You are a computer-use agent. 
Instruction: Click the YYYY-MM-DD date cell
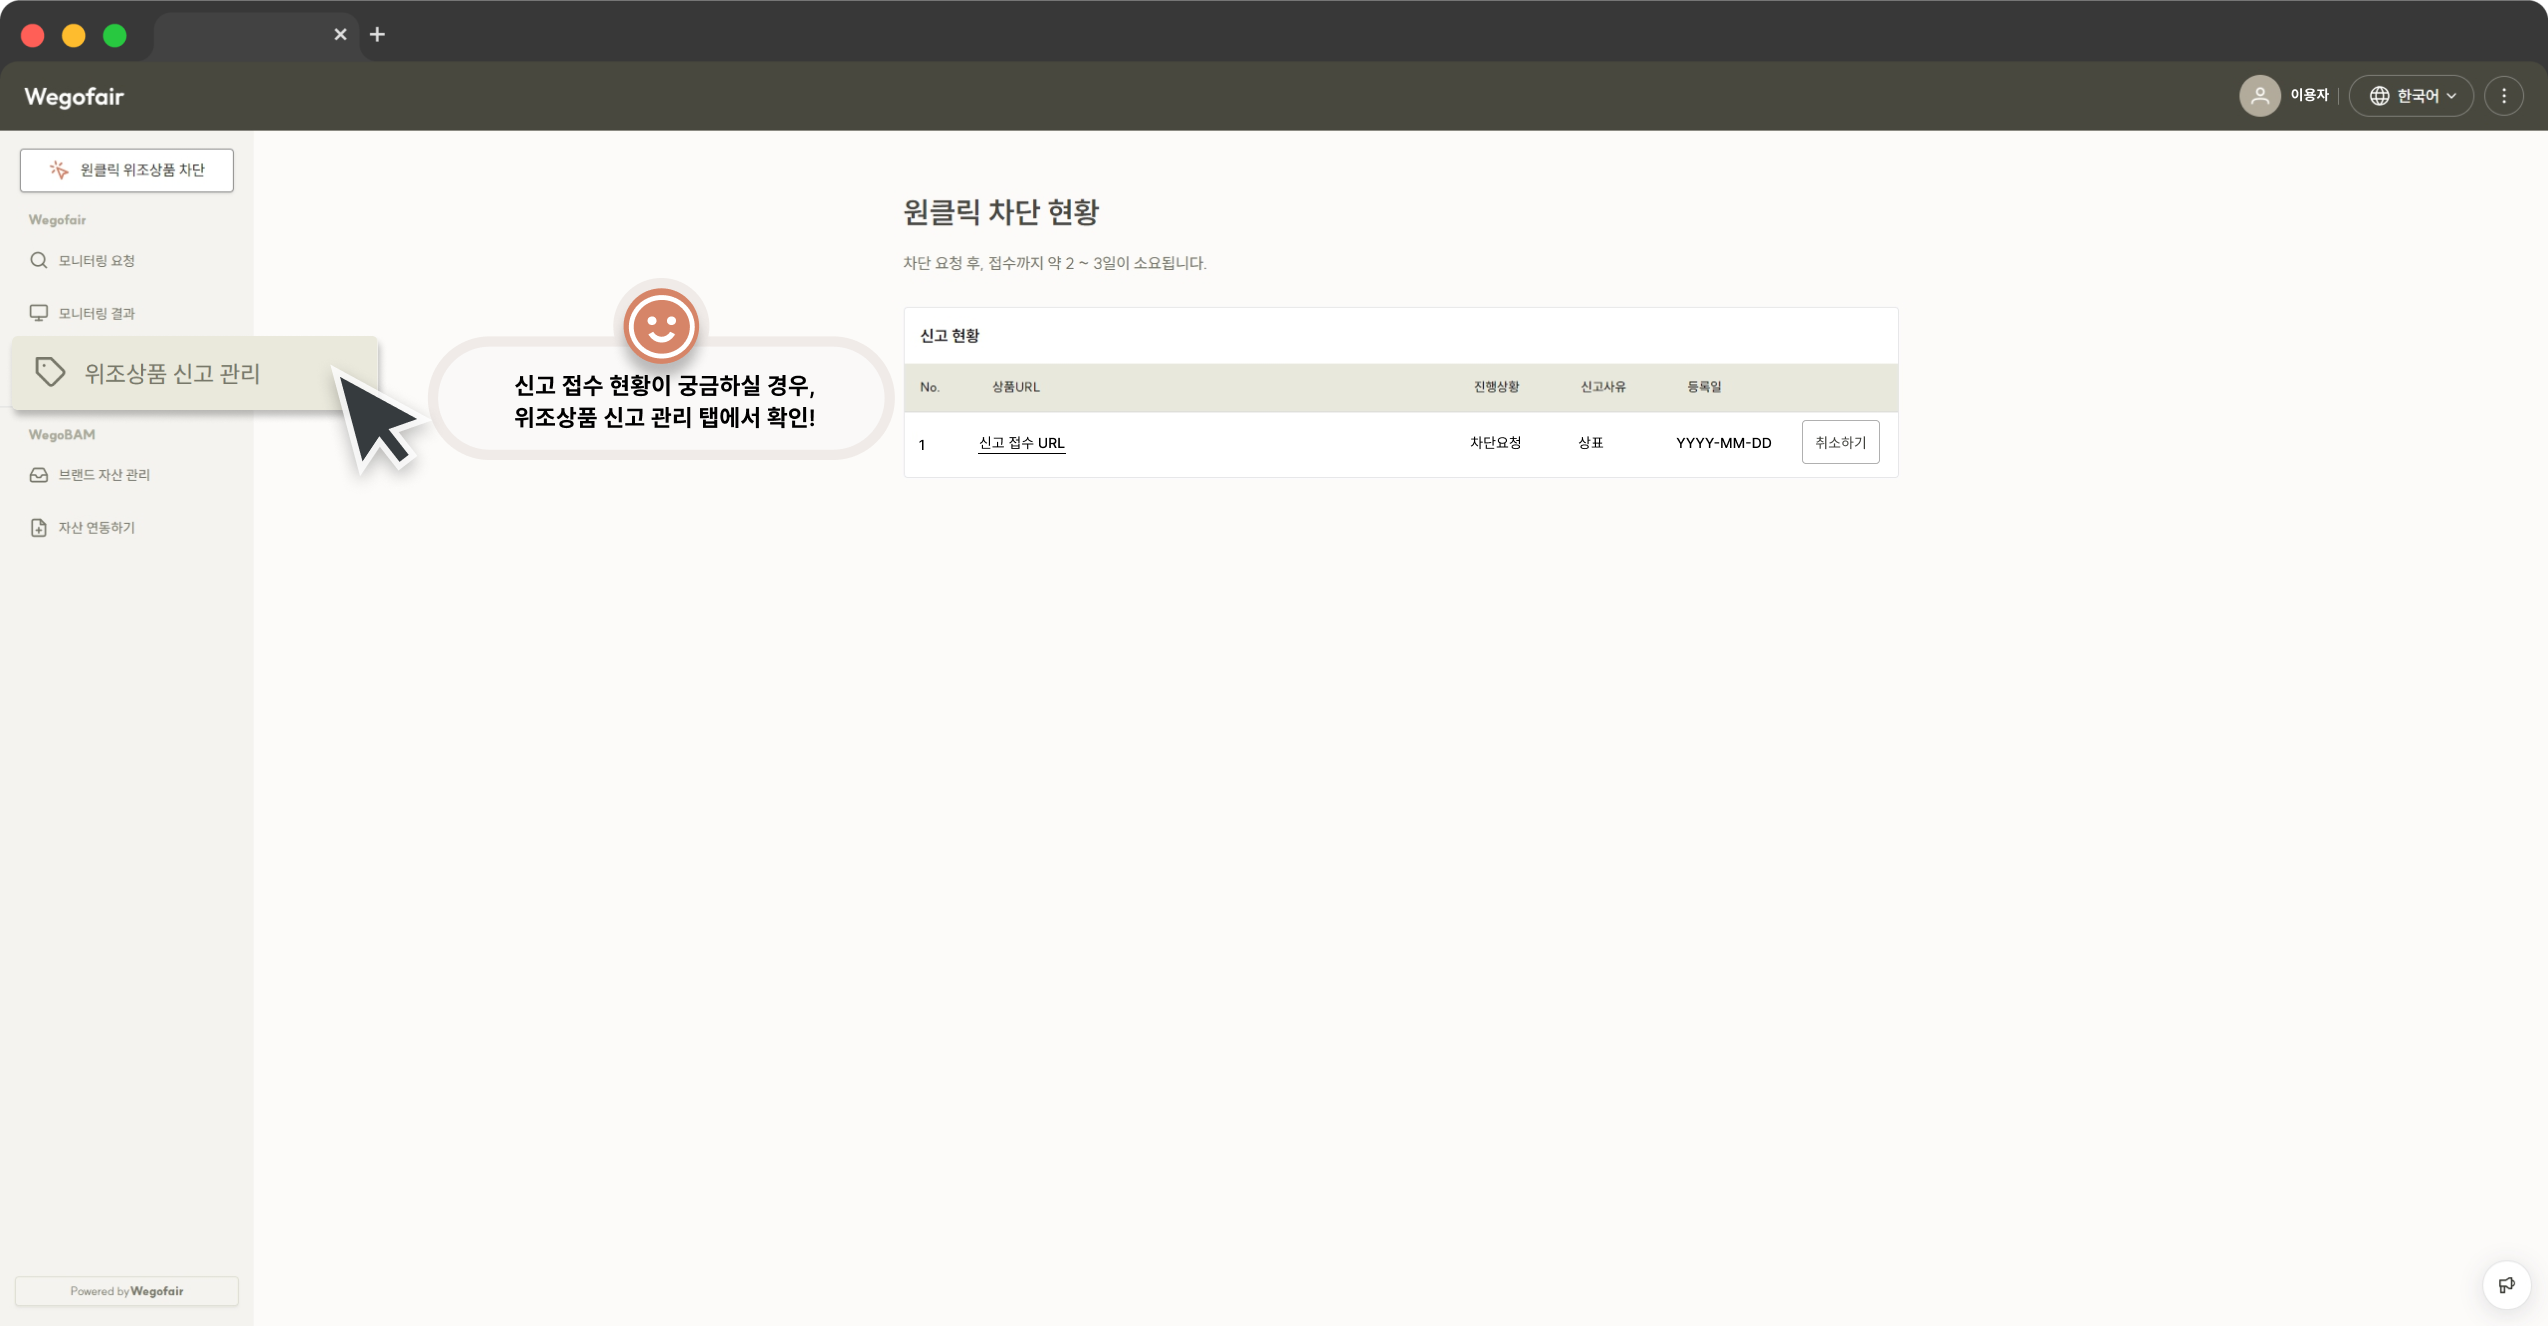pos(1723,443)
